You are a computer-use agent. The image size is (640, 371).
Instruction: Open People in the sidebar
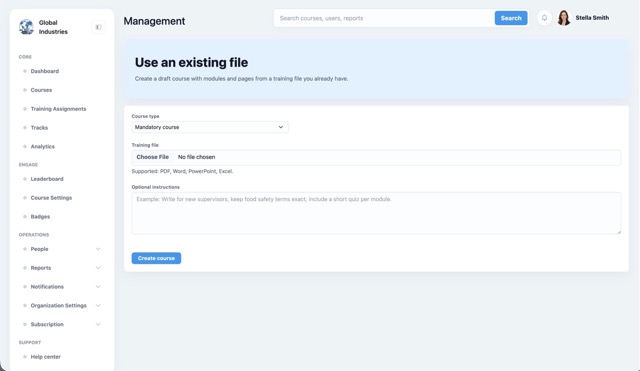[x=40, y=249]
